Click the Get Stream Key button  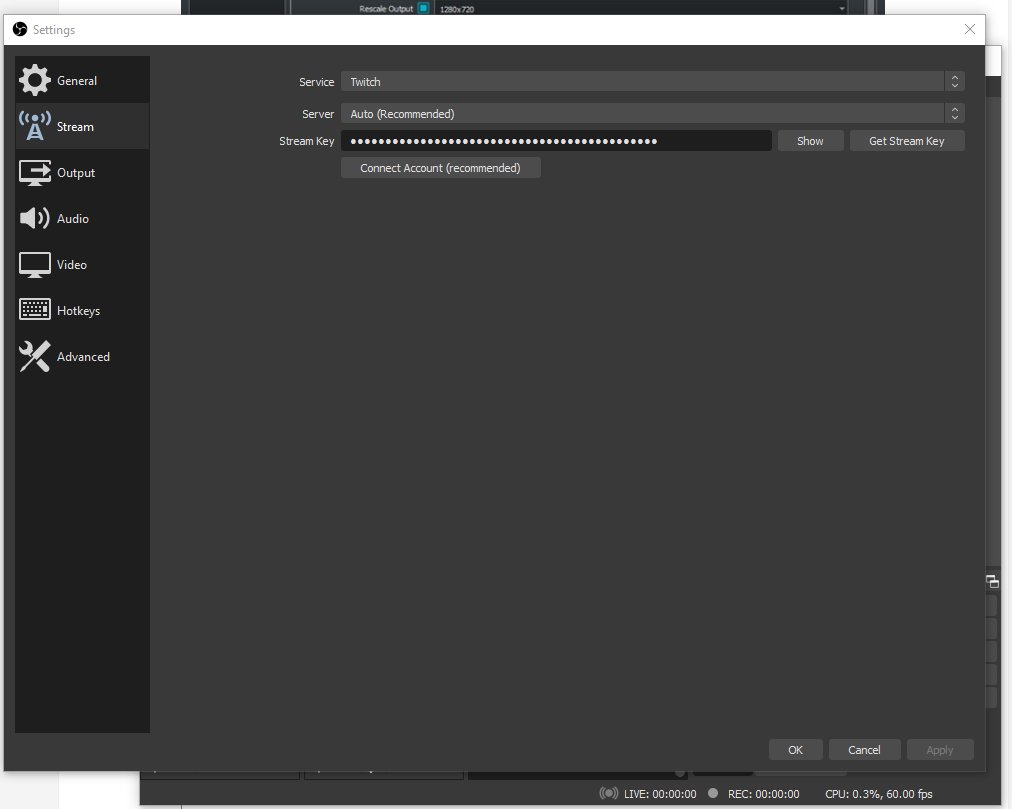907,141
